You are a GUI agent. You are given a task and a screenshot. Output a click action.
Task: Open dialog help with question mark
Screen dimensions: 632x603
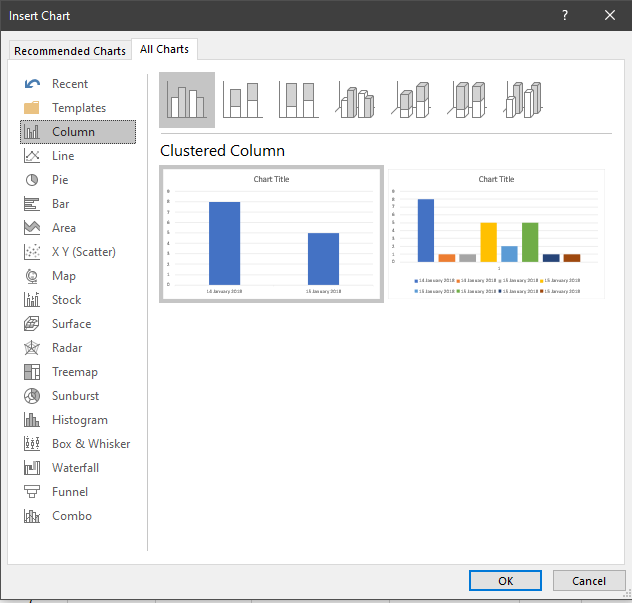click(x=565, y=15)
